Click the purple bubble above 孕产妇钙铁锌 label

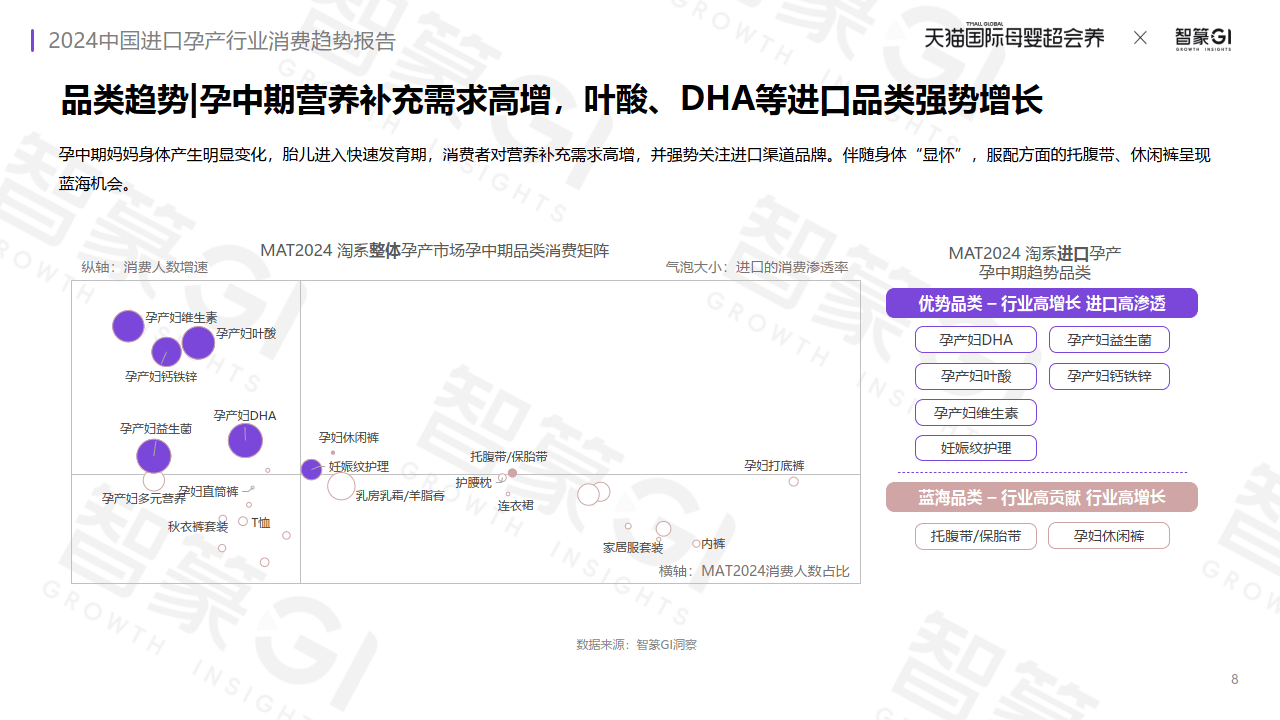(x=166, y=352)
